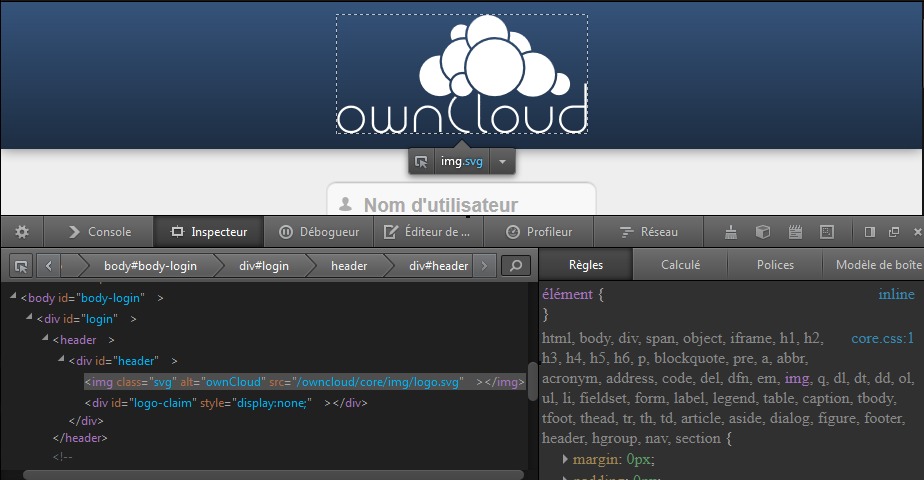Screen dimensions: 924x480
Task: Select the <!-- comment node line
Action: (62, 457)
